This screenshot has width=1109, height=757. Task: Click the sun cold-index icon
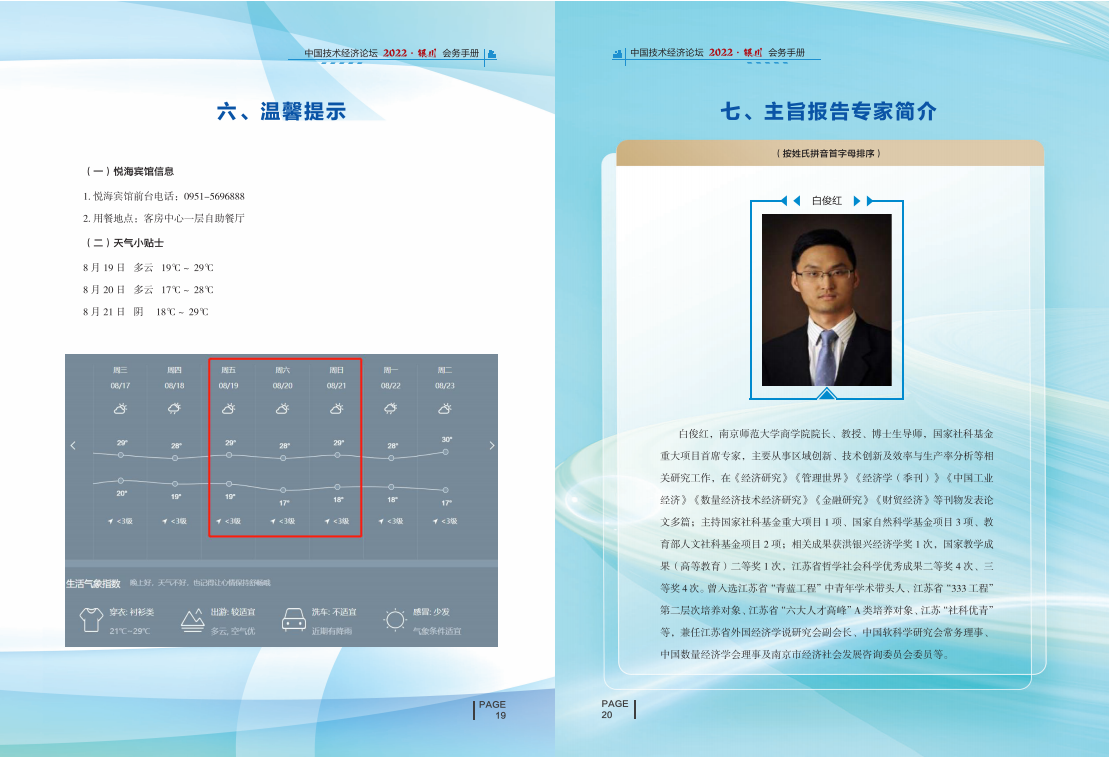tap(395, 620)
